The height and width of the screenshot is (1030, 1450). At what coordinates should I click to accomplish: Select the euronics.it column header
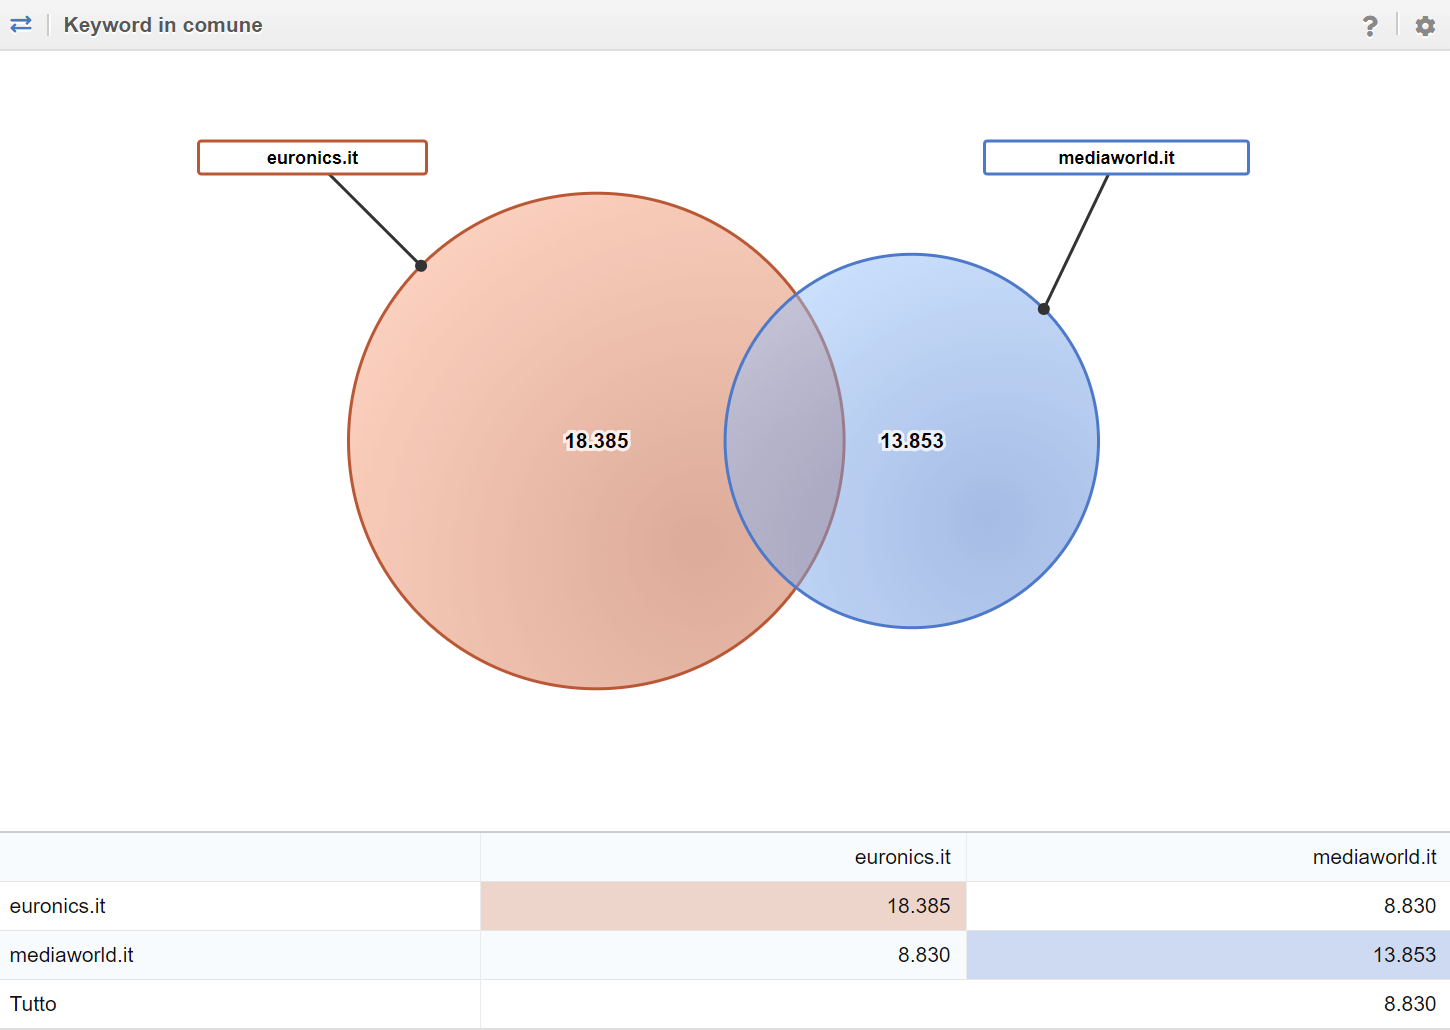pyautogui.click(x=902, y=857)
